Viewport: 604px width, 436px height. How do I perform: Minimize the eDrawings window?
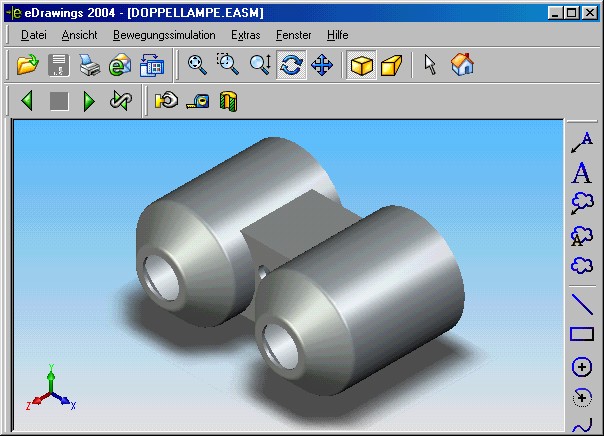(555, 13)
